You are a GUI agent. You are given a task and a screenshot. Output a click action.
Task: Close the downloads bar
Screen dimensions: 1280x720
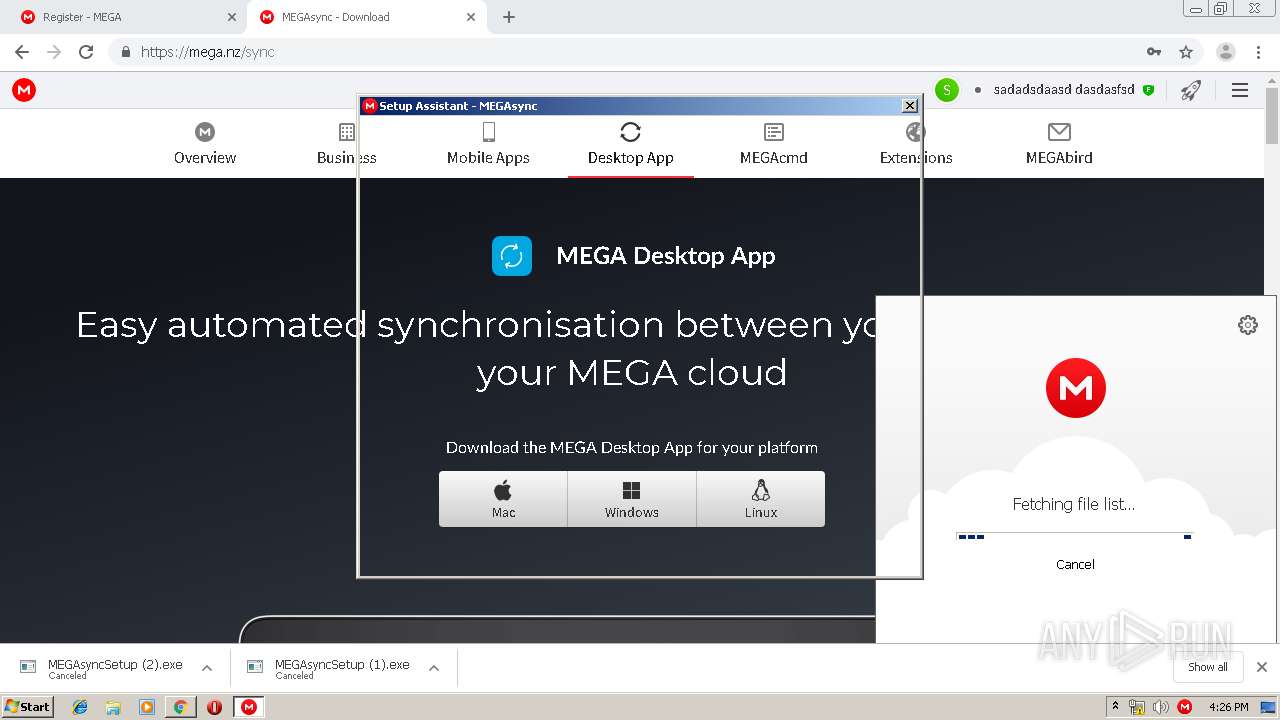[1261, 667]
